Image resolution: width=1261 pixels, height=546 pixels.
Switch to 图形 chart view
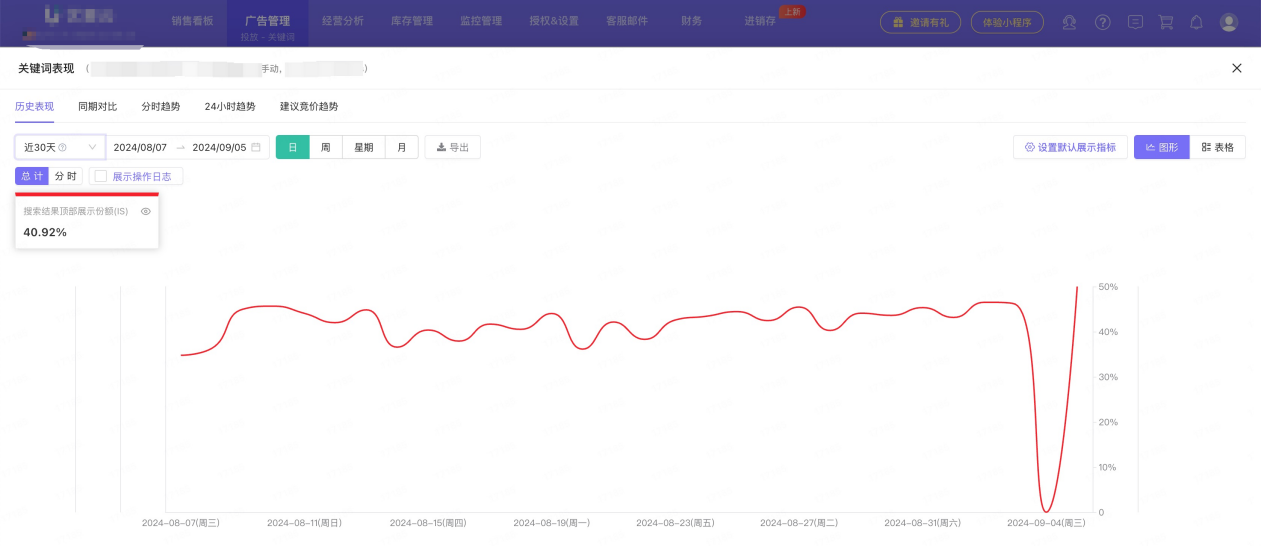click(1161, 147)
